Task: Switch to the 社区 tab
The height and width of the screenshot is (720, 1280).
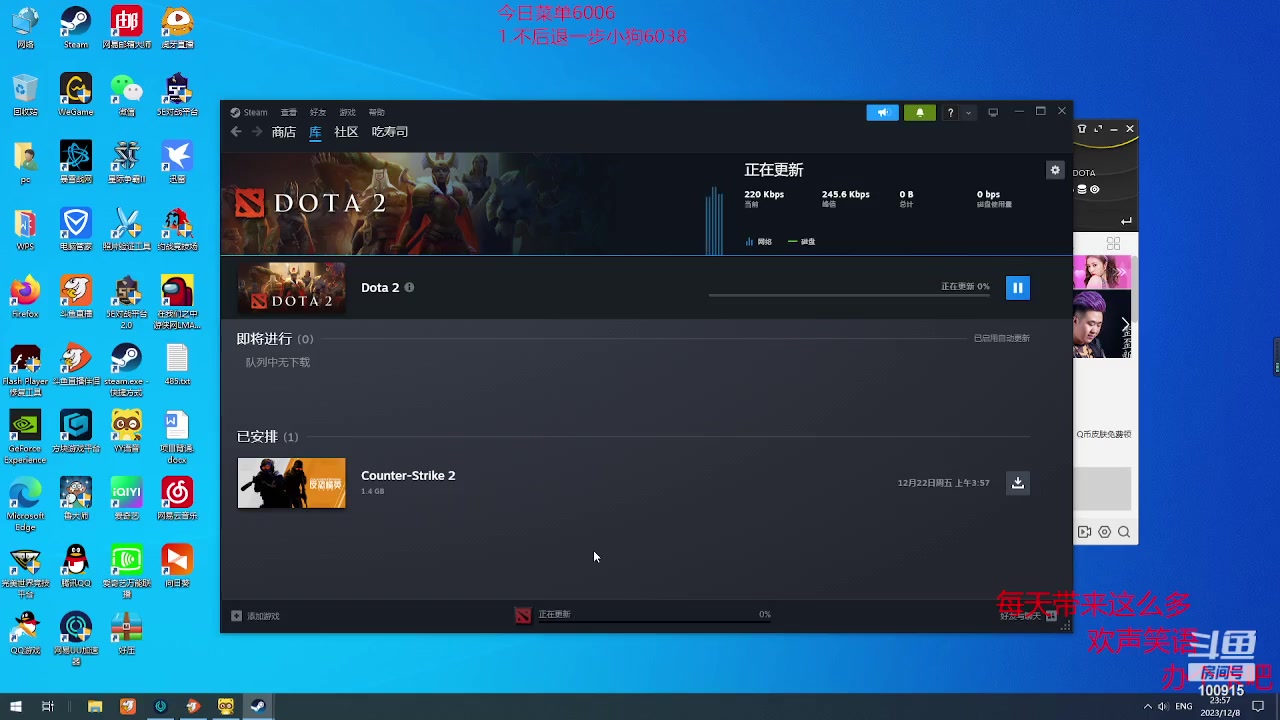Action: pos(346,132)
